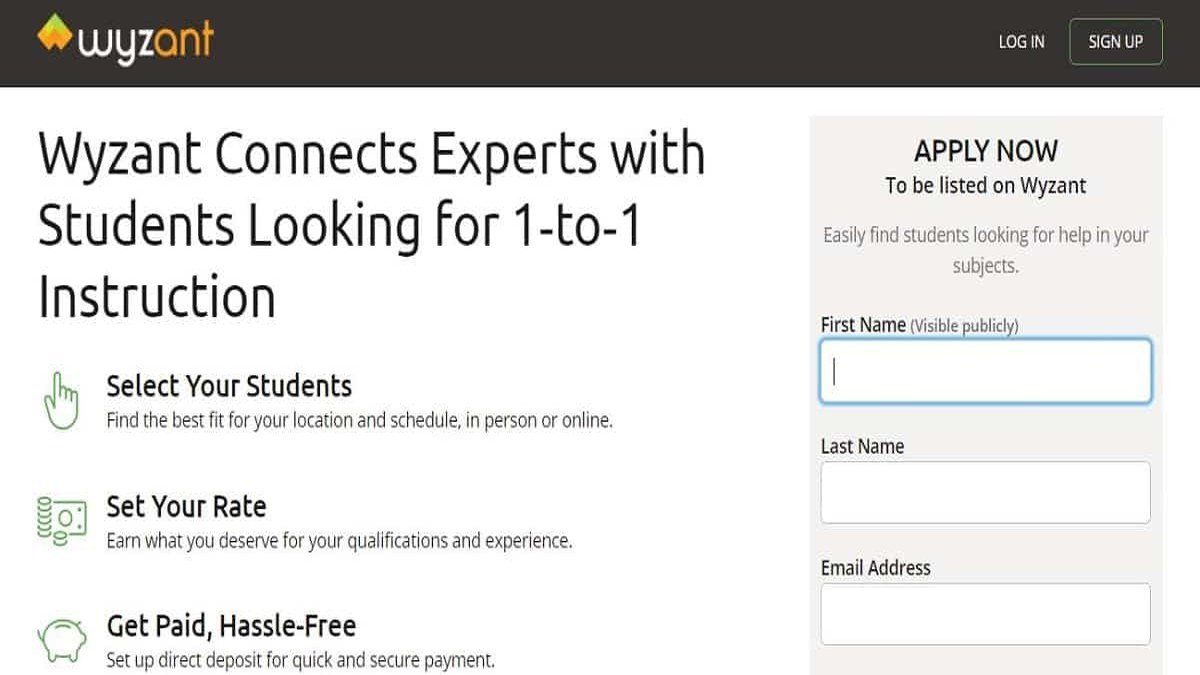Click the orange Wyzant diamond logo icon
1200x675 pixels.
pyautogui.click(x=55, y=32)
